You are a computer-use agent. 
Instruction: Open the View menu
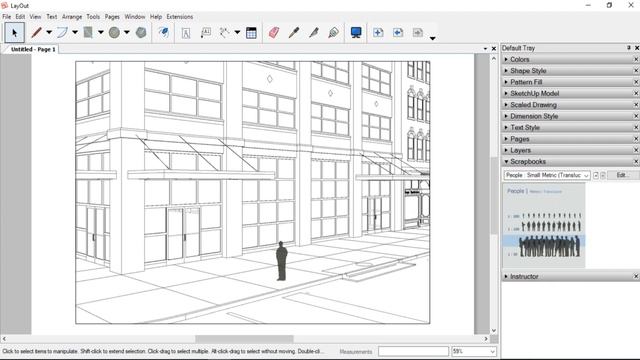click(36, 17)
